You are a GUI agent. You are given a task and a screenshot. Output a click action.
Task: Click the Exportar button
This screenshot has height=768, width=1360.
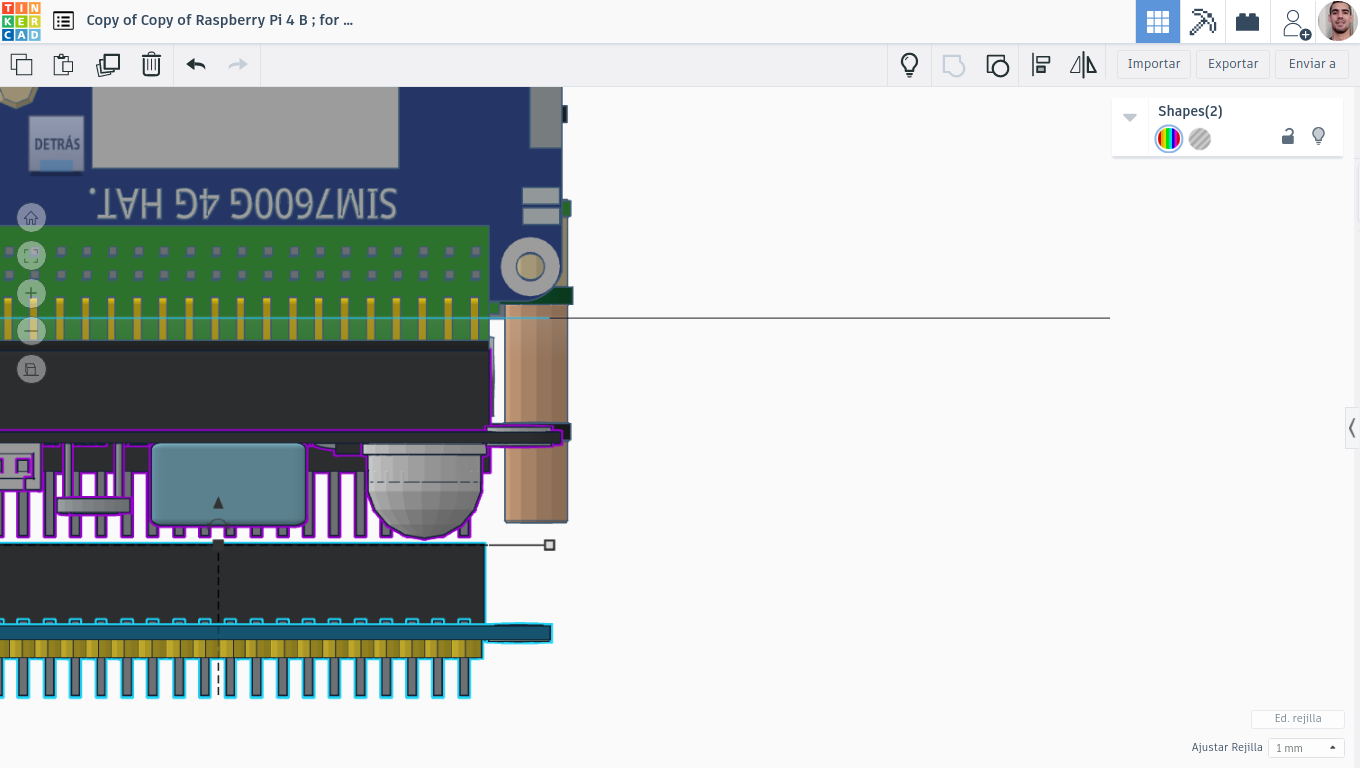[1233, 64]
